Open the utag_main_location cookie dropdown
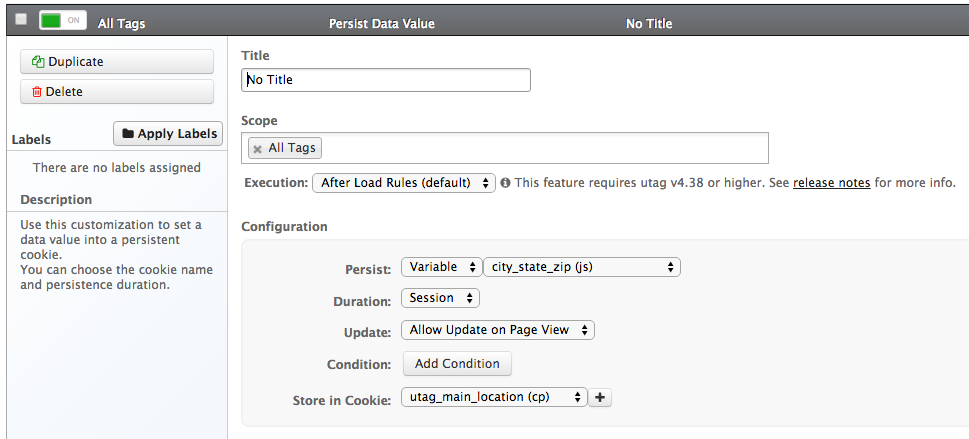The image size is (969, 439). click(x=494, y=397)
